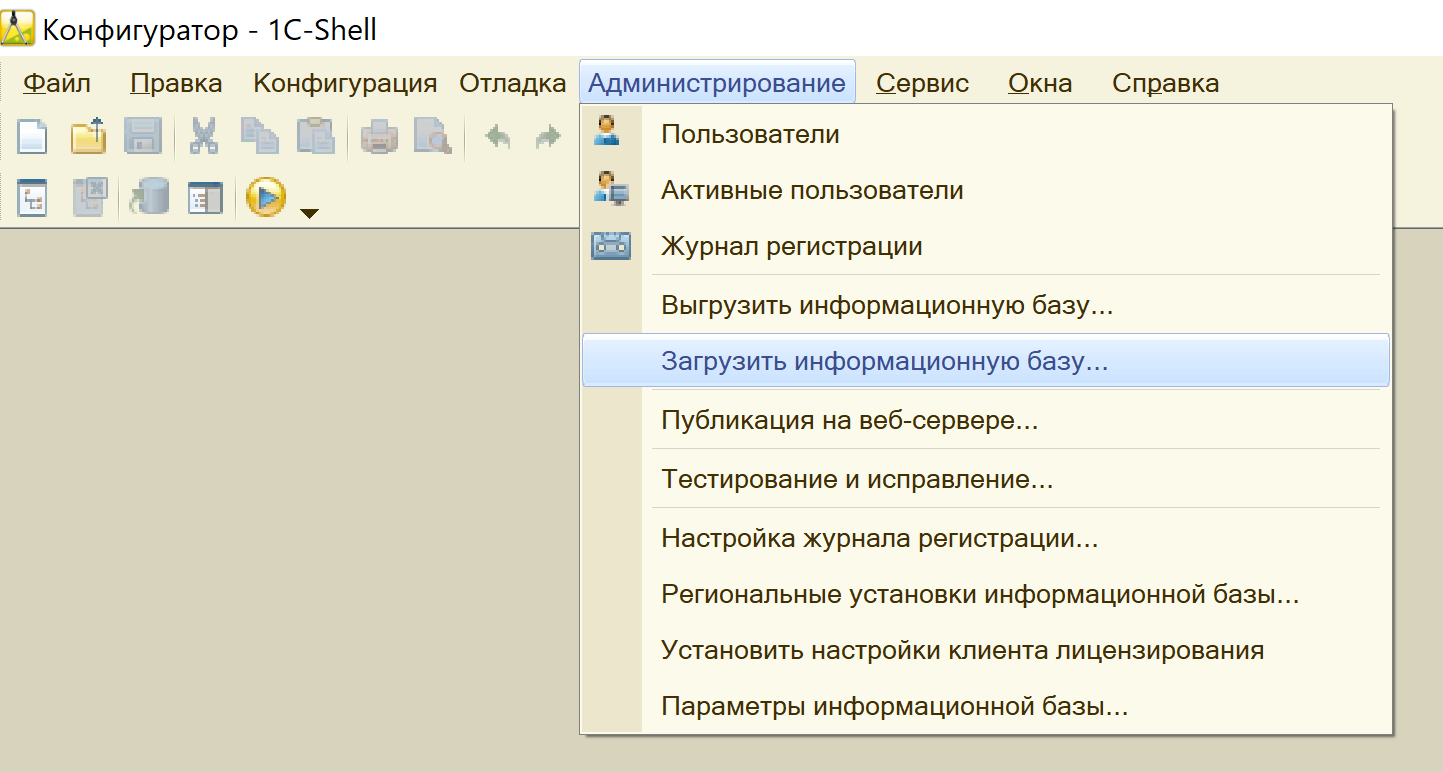Click the icon beside Активные пользователи
Image resolution: width=1443 pixels, height=772 pixels.
(610, 189)
